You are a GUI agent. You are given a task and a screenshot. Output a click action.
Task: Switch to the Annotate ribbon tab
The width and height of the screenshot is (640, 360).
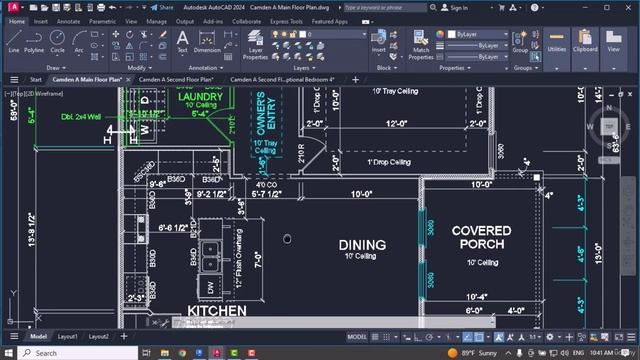(x=68, y=21)
